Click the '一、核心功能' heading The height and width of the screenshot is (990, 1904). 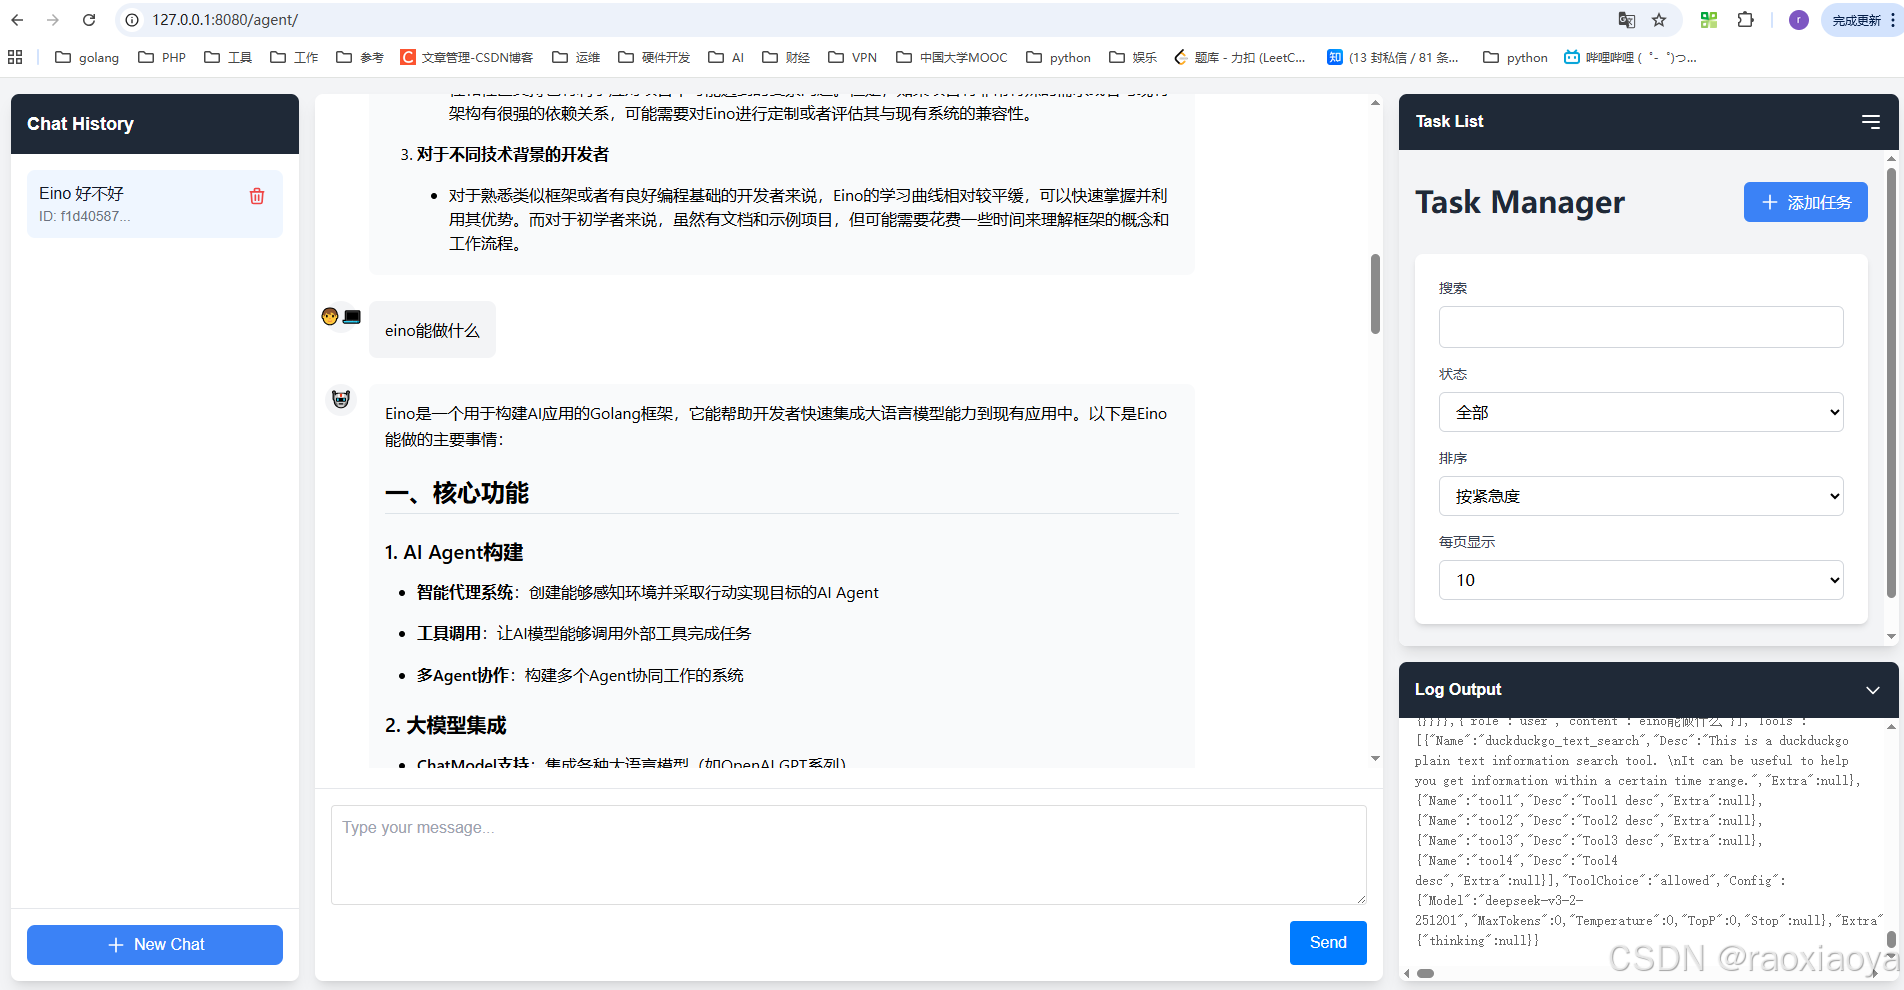[457, 493]
